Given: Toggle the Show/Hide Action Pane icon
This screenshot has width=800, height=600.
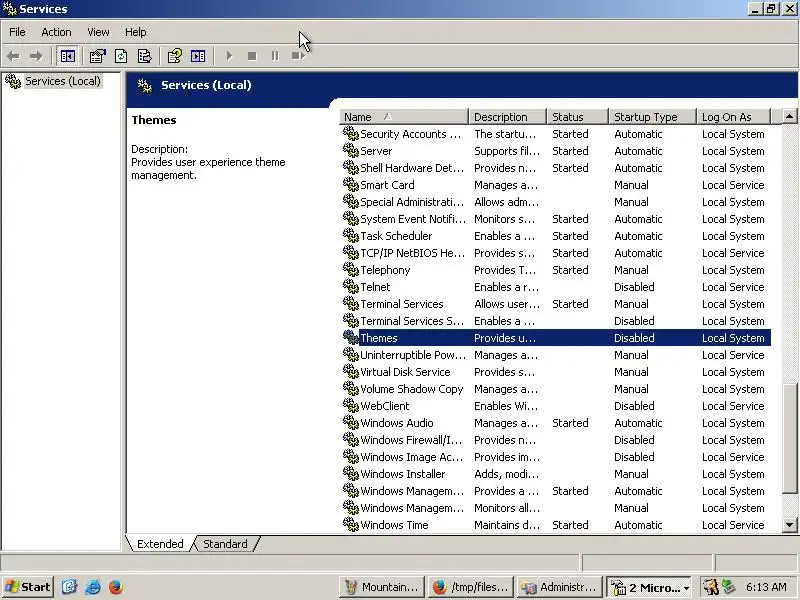Looking at the screenshot, I should click(198, 56).
